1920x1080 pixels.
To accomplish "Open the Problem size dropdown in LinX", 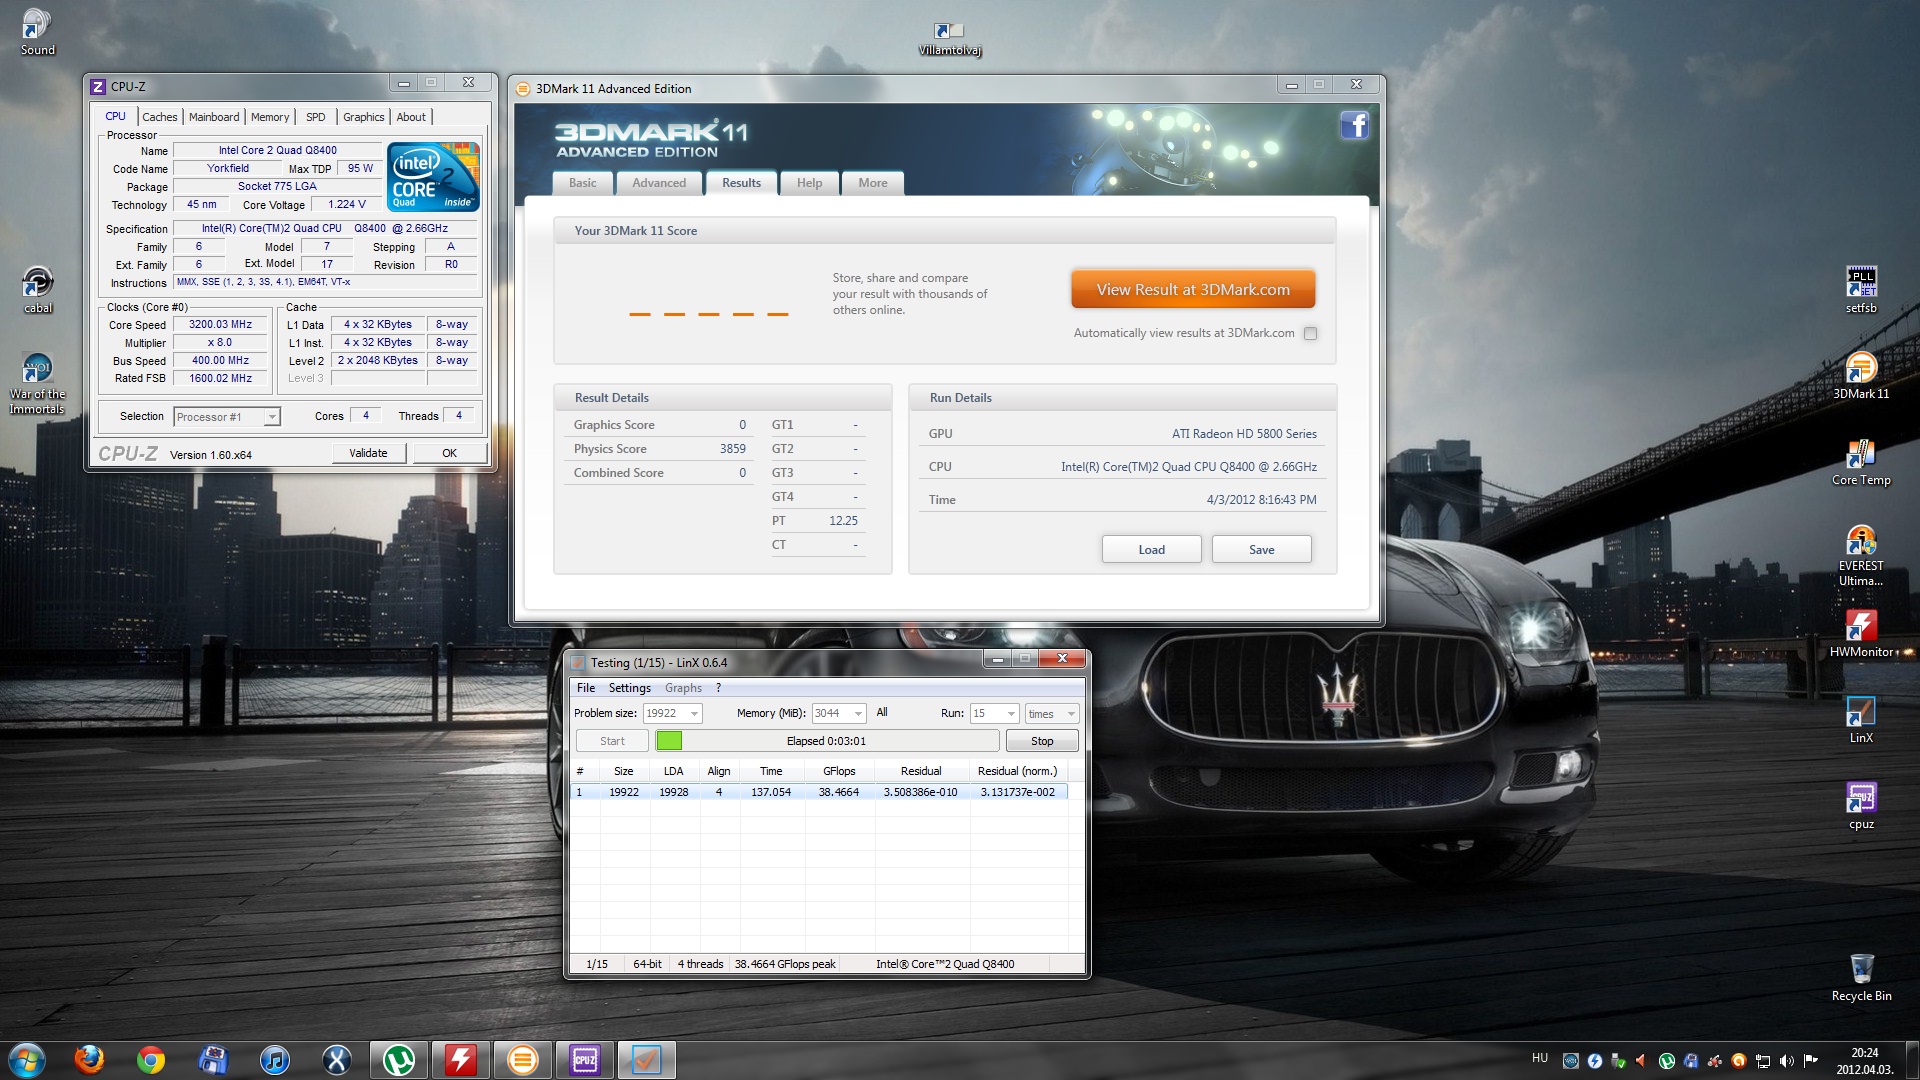I will (x=672, y=714).
